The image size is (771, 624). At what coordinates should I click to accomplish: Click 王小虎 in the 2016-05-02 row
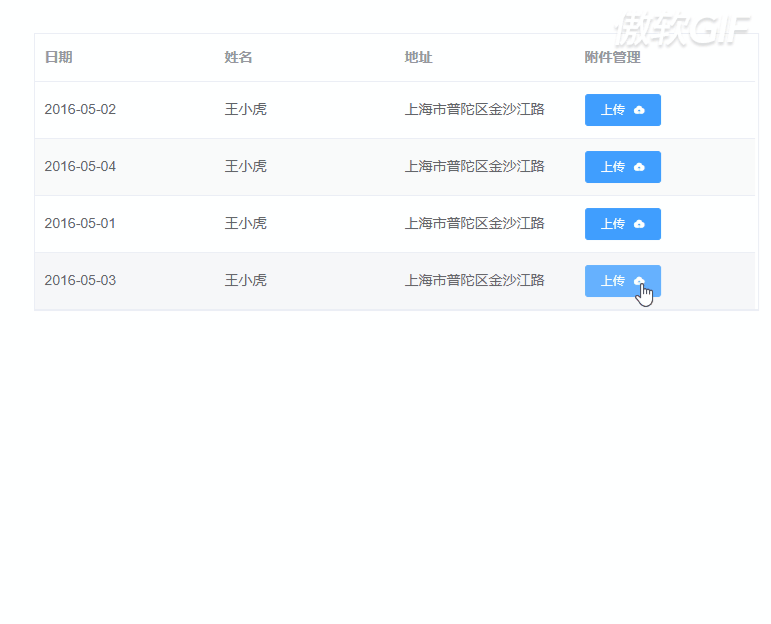tap(245, 109)
